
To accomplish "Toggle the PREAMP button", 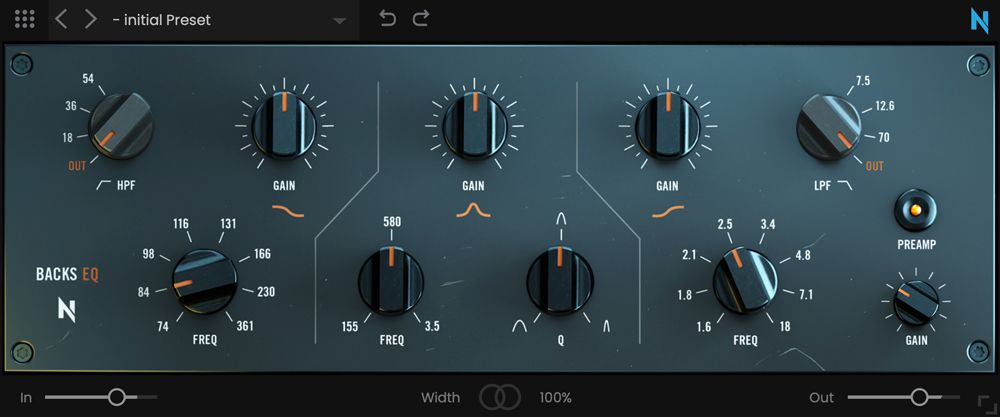I will [x=916, y=211].
